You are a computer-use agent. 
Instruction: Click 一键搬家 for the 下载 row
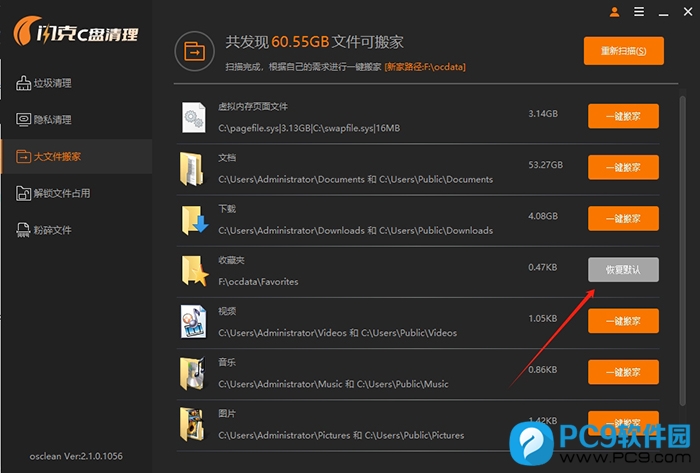[623, 219]
